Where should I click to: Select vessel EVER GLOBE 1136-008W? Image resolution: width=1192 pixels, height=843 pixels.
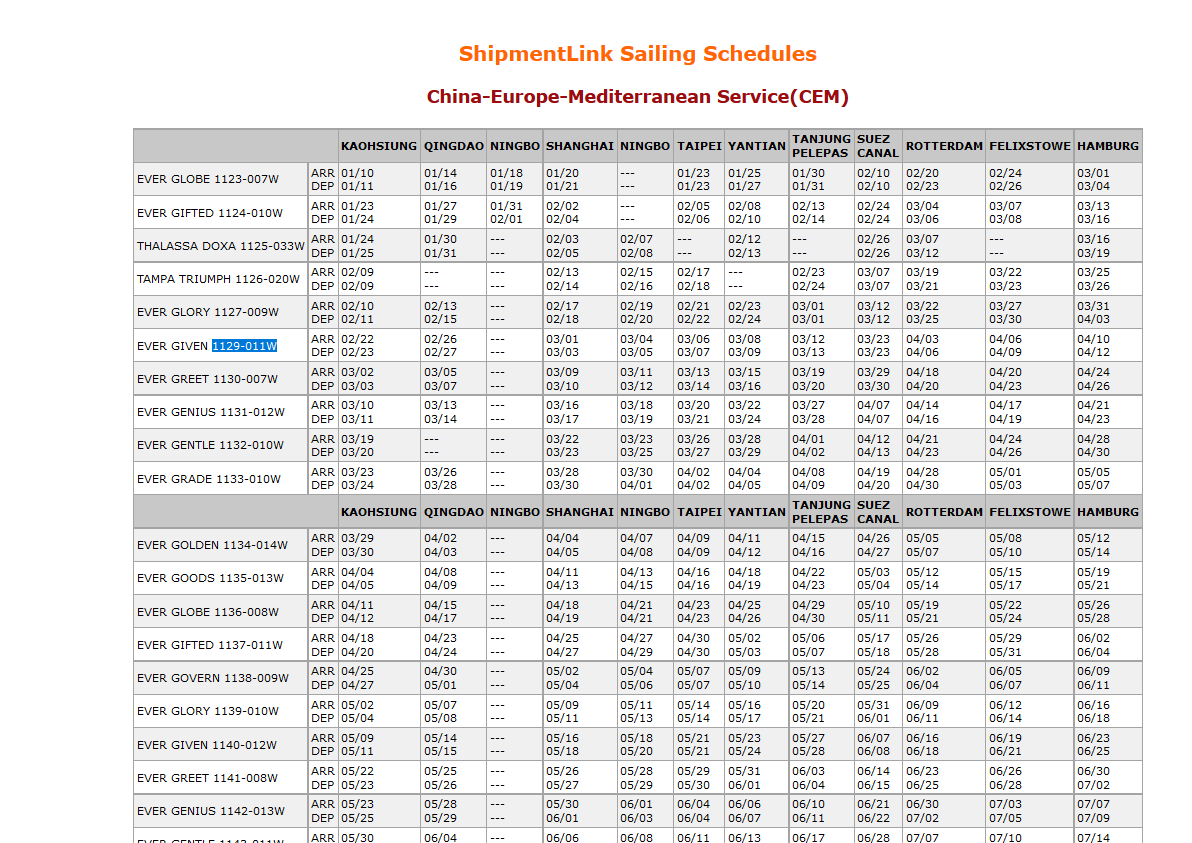click(x=208, y=612)
